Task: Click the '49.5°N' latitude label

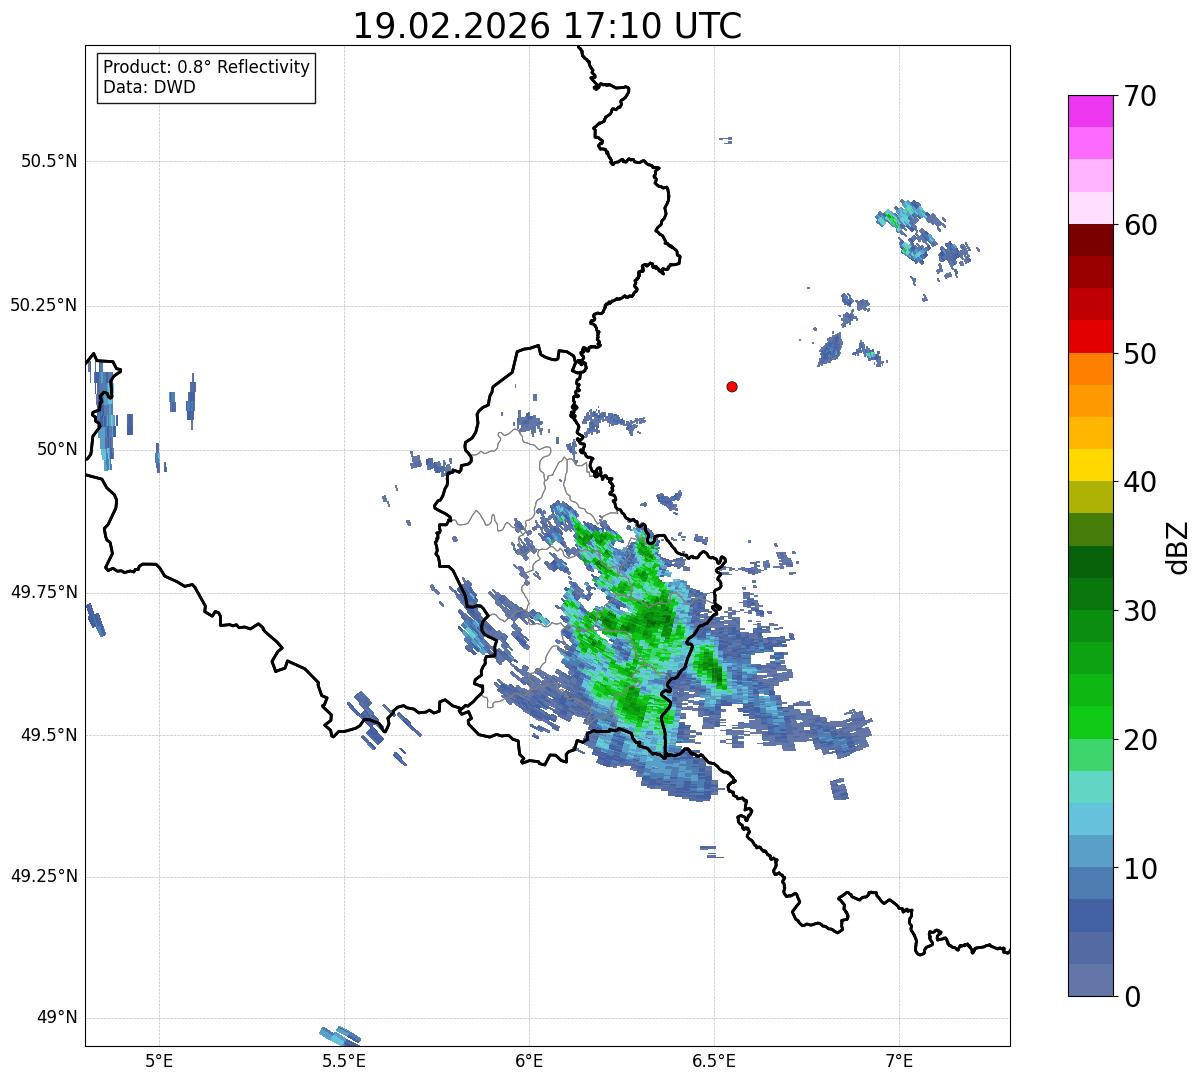Action: 49,735
